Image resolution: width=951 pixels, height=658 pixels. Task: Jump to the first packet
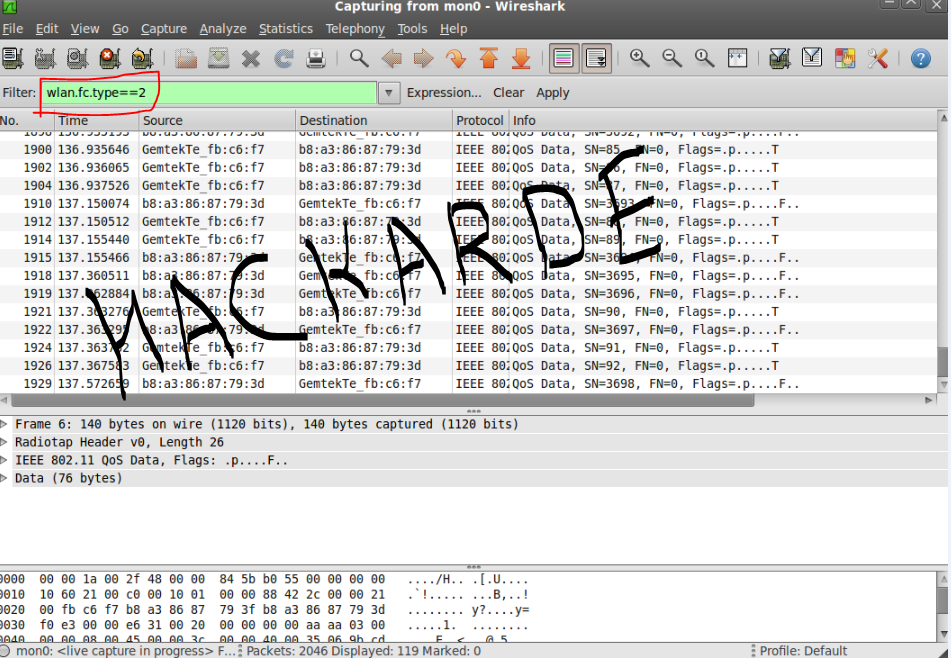point(489,58)
